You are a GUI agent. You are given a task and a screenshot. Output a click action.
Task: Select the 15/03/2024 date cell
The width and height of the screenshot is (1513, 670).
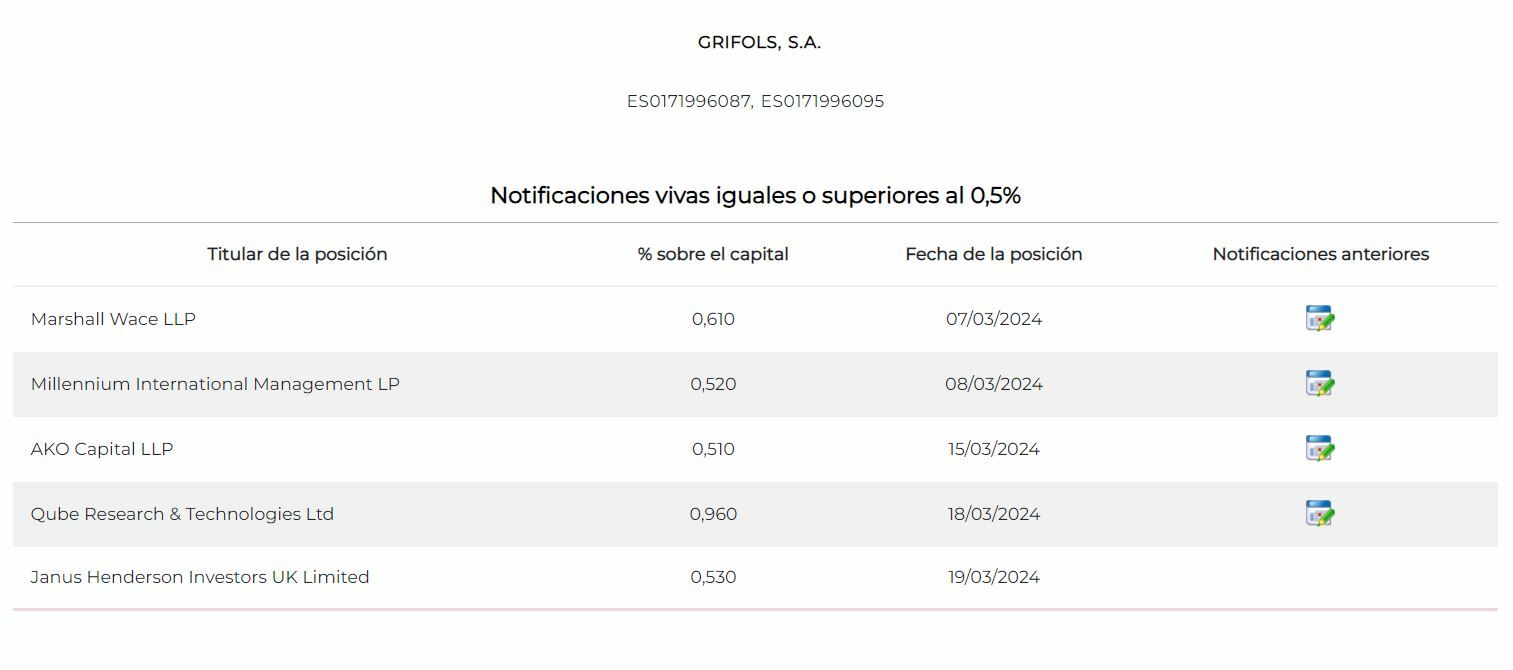[993, 449]
